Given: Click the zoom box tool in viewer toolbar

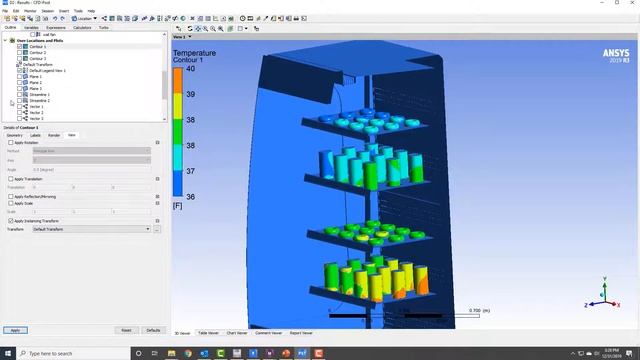Looking at the screenshot, I should point(205,29).
